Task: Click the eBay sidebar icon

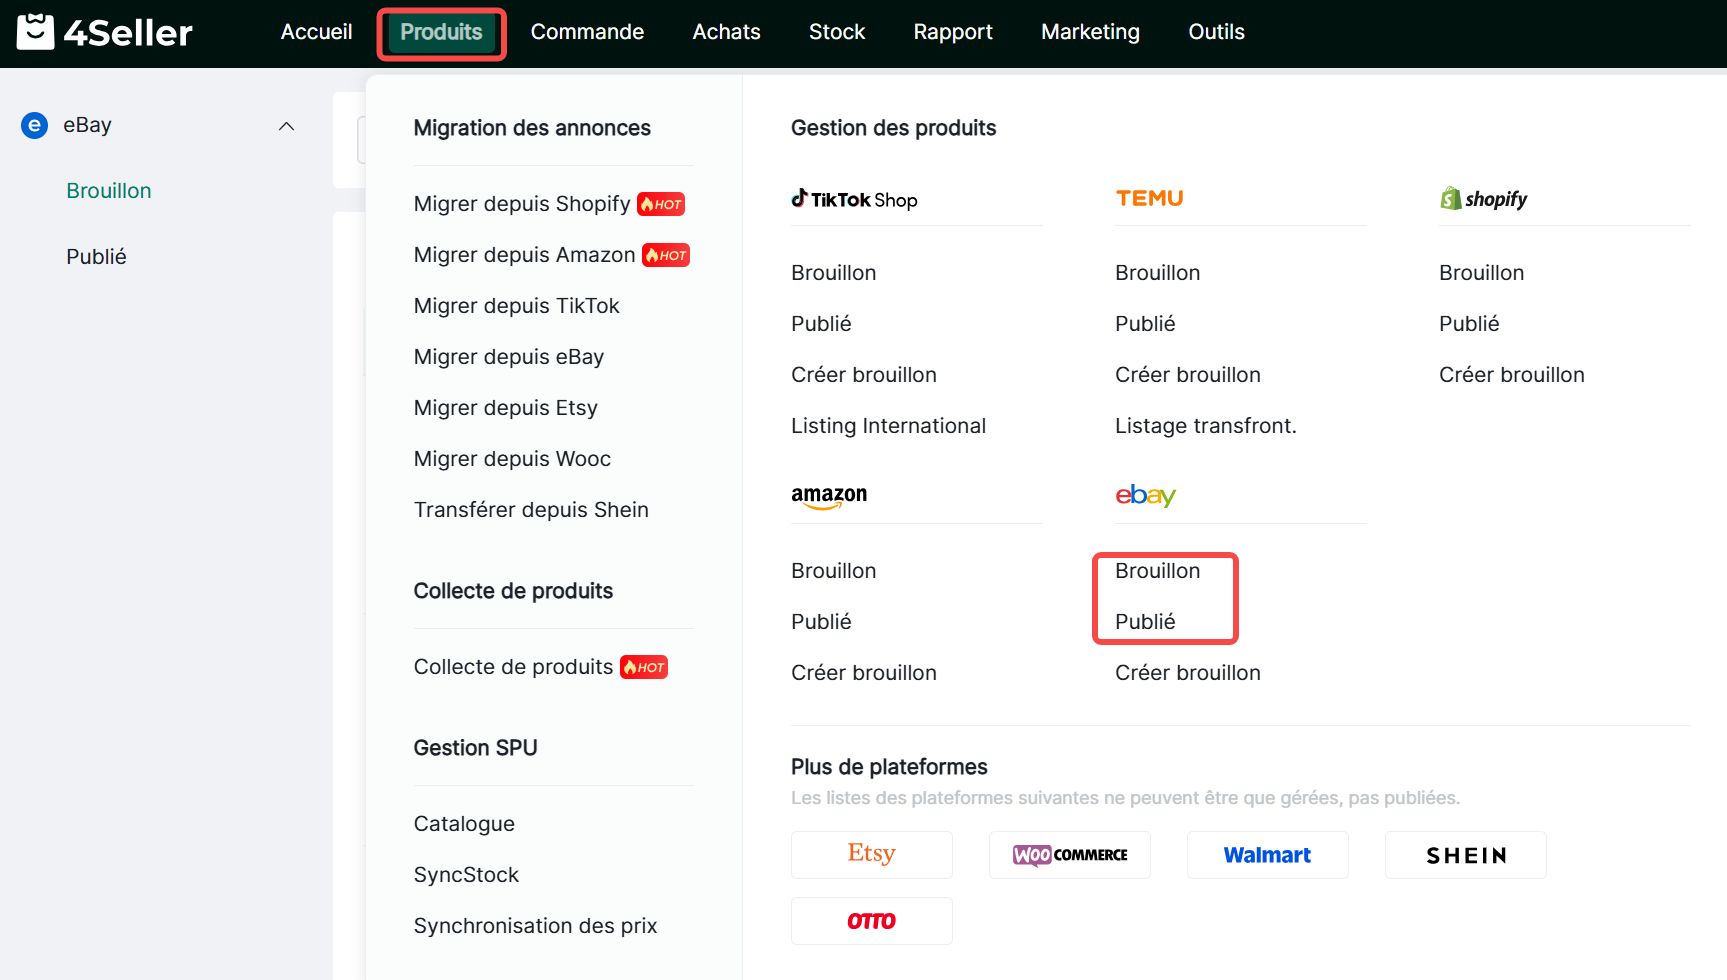Action: pyautogui.click(x=35, y=125)
